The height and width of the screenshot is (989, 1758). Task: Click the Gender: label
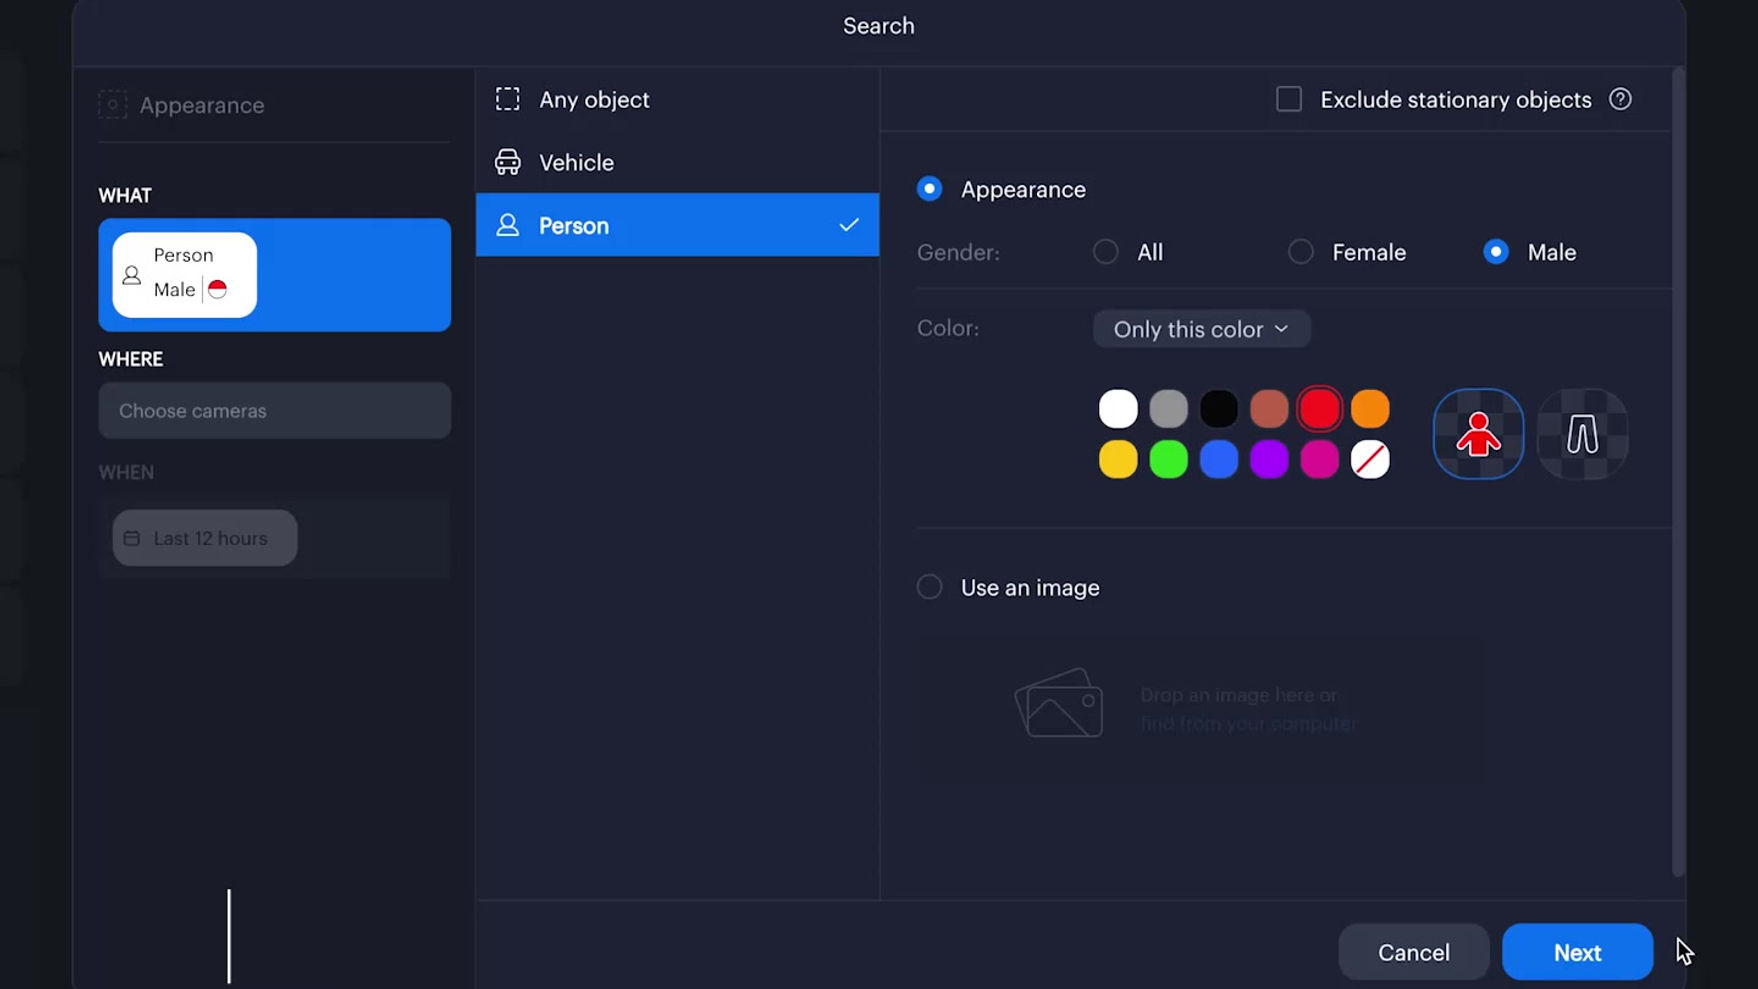[x=958, y=252]
